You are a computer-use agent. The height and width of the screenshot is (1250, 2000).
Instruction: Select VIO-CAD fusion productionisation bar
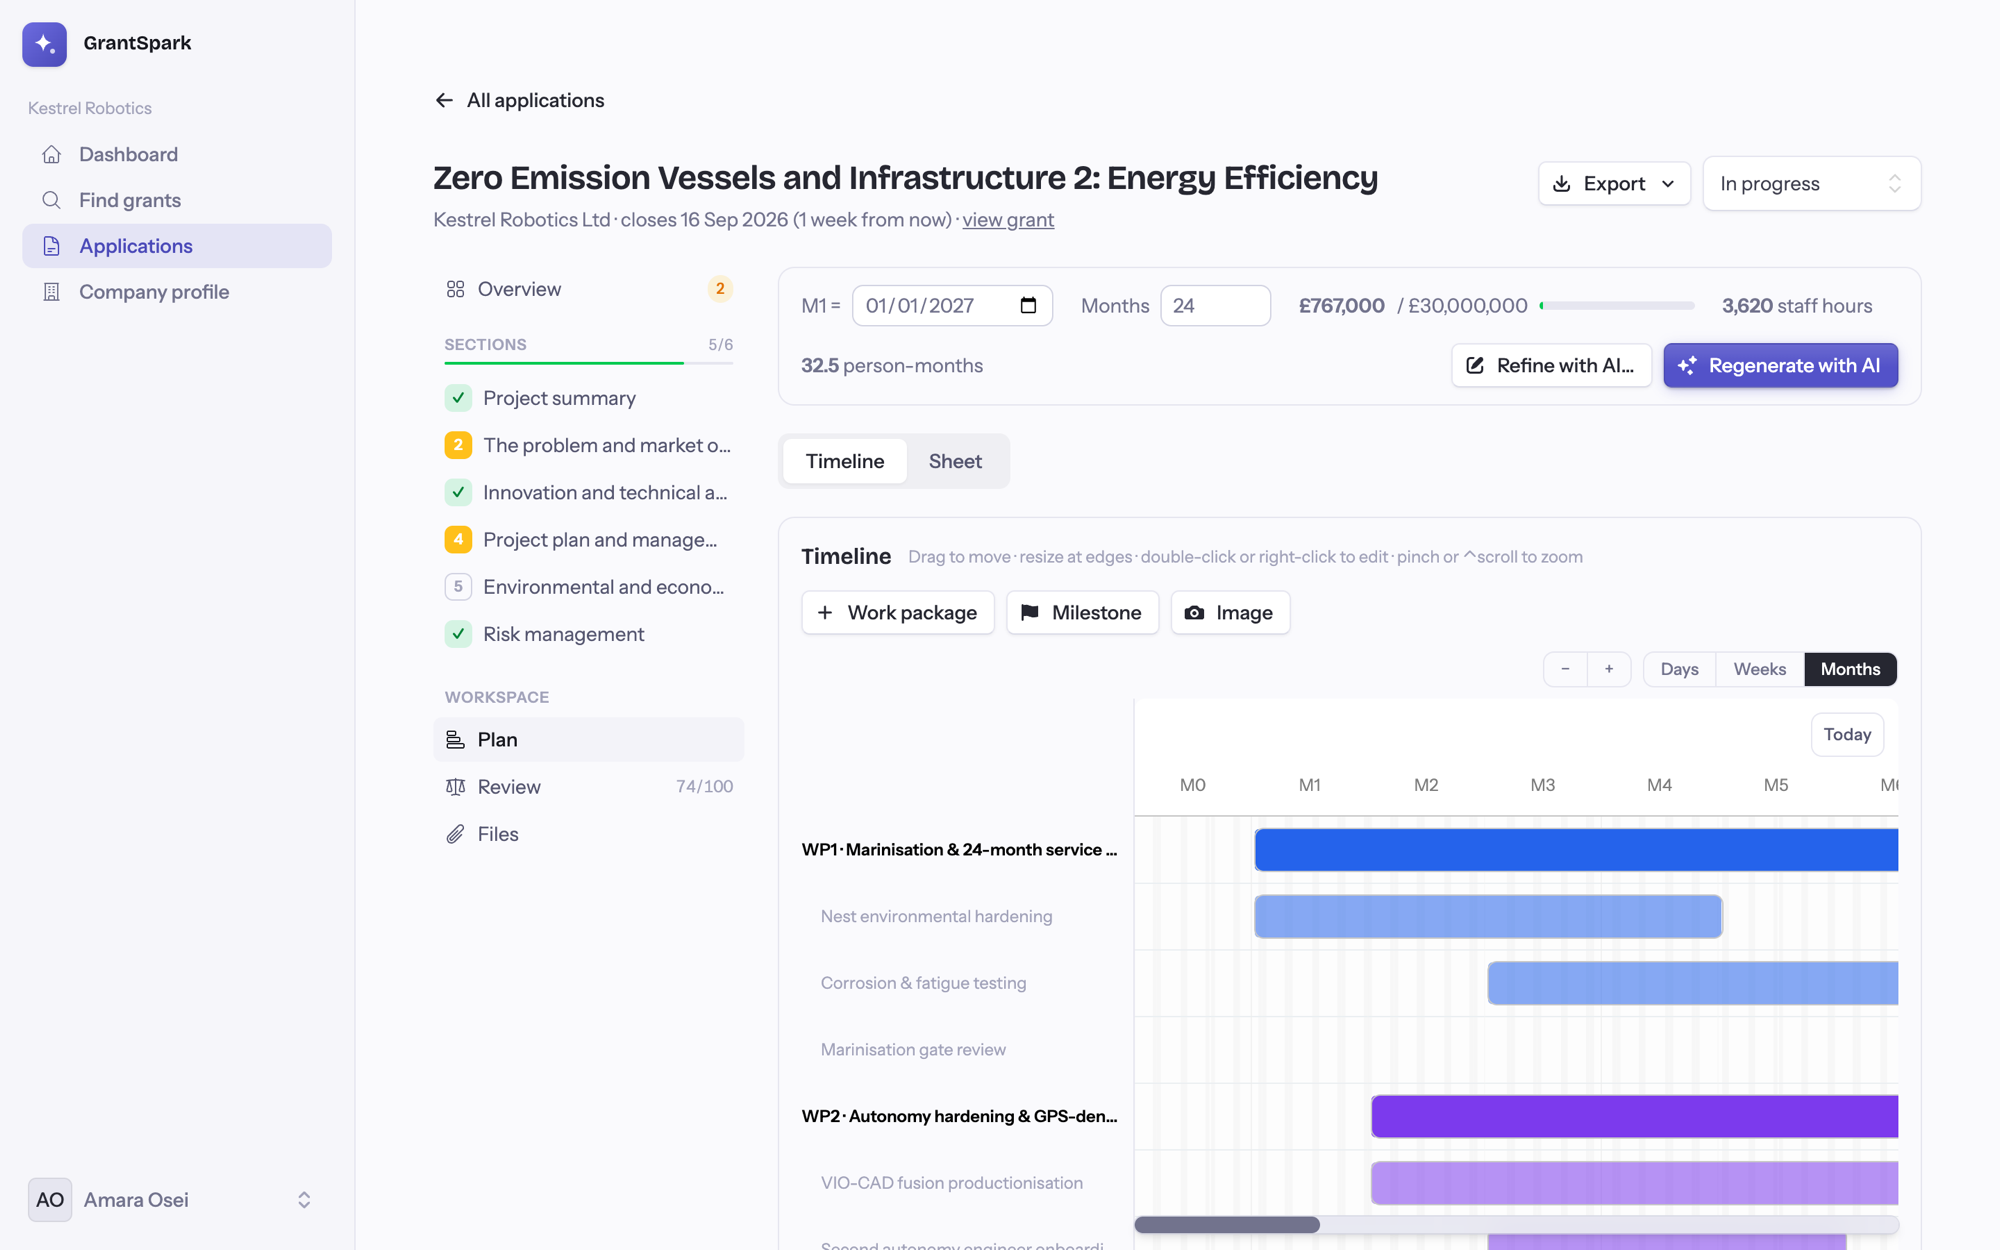(1634, 1184)
